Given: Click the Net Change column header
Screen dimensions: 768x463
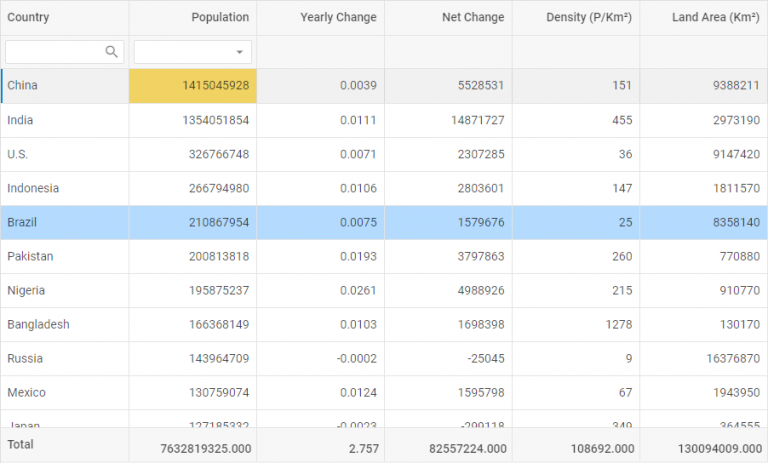Looking at the screenshot, I should tap(473, 18).
